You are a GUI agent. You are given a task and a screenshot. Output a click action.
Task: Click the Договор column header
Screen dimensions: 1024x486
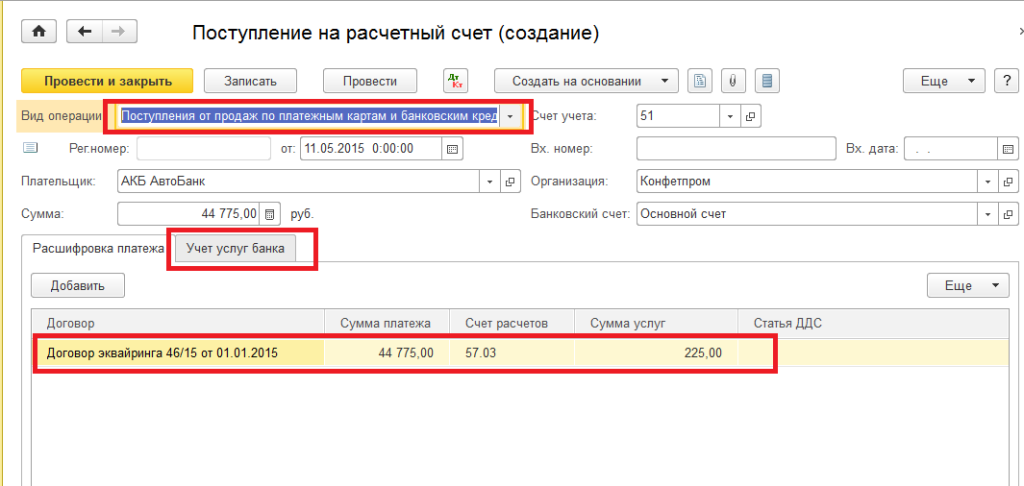point(178,323)
